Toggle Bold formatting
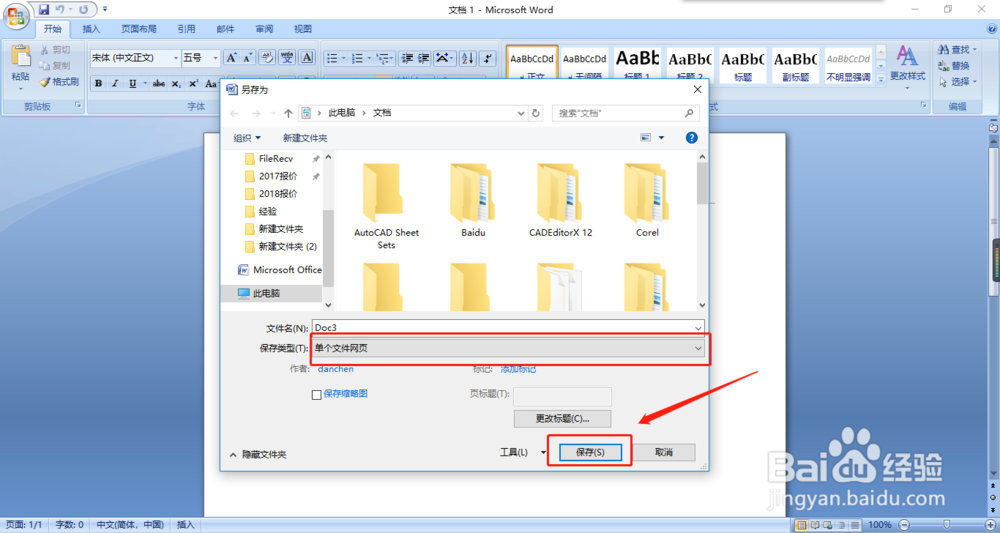Screen dimensions: 1000x533 [99, 84]
